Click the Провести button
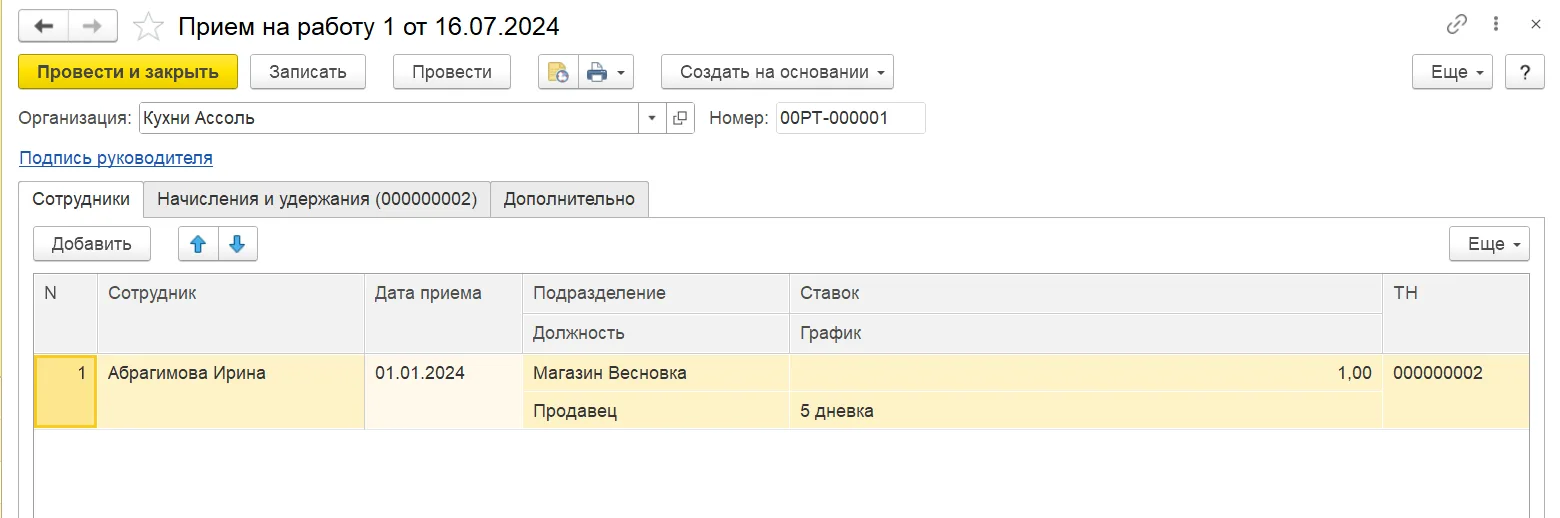This screenshot has height=518, width=1560. tap(452, 72)
